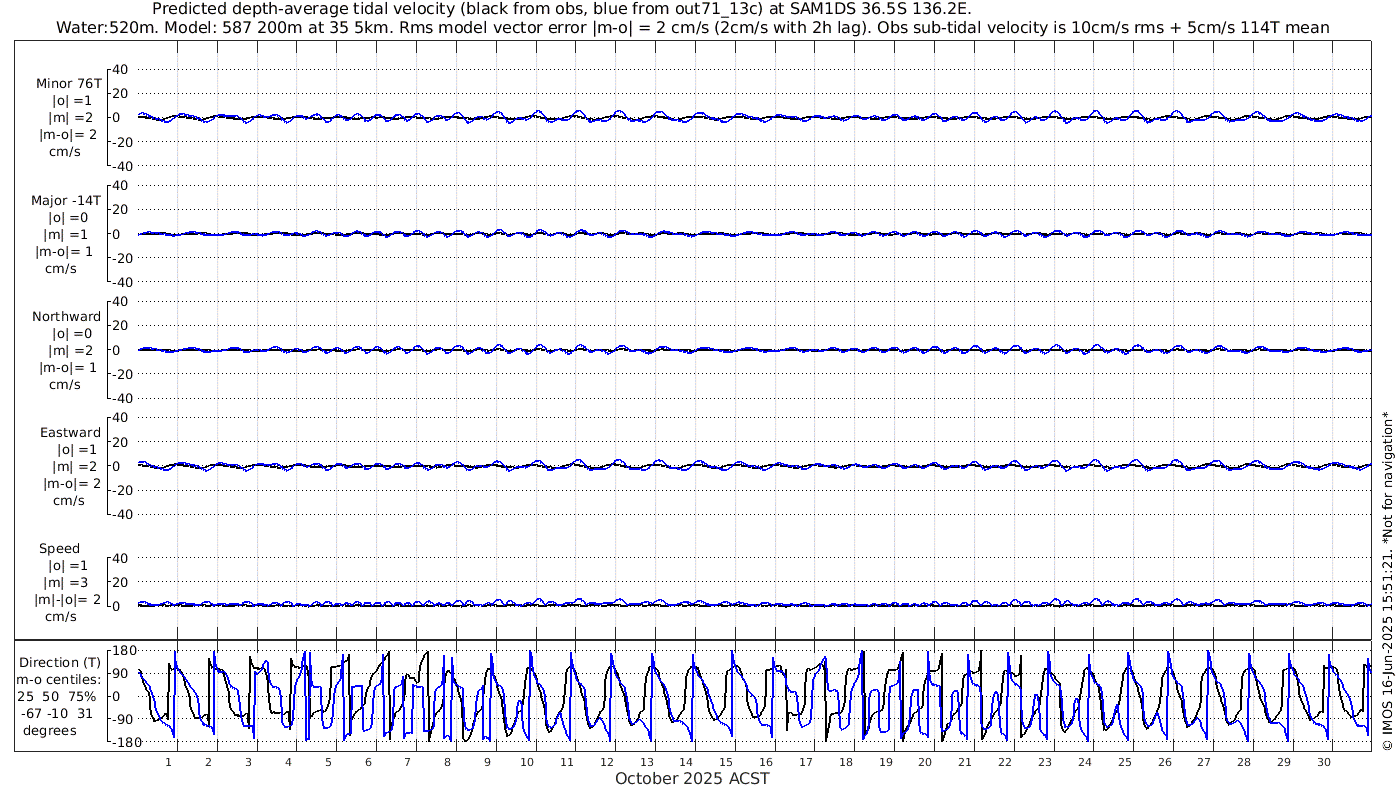
Task: Click the 40 tick on Minor 76T axis
Action: 122,69
